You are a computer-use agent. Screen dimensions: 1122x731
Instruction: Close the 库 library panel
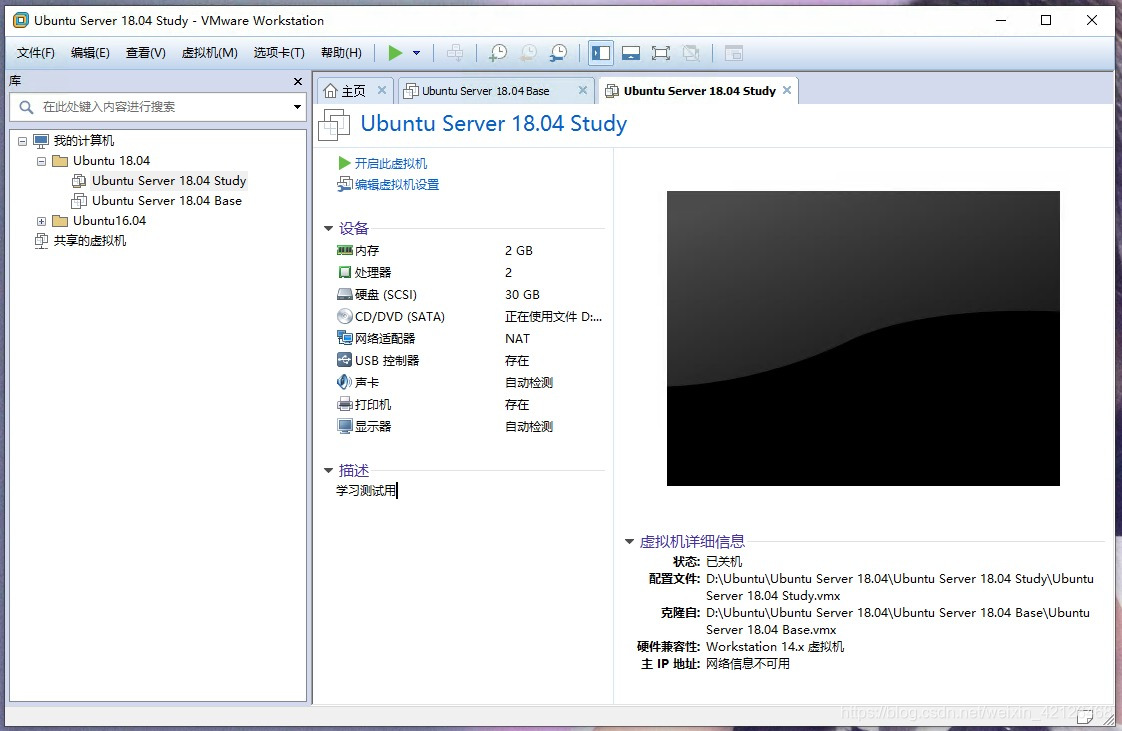click(298, 82)
